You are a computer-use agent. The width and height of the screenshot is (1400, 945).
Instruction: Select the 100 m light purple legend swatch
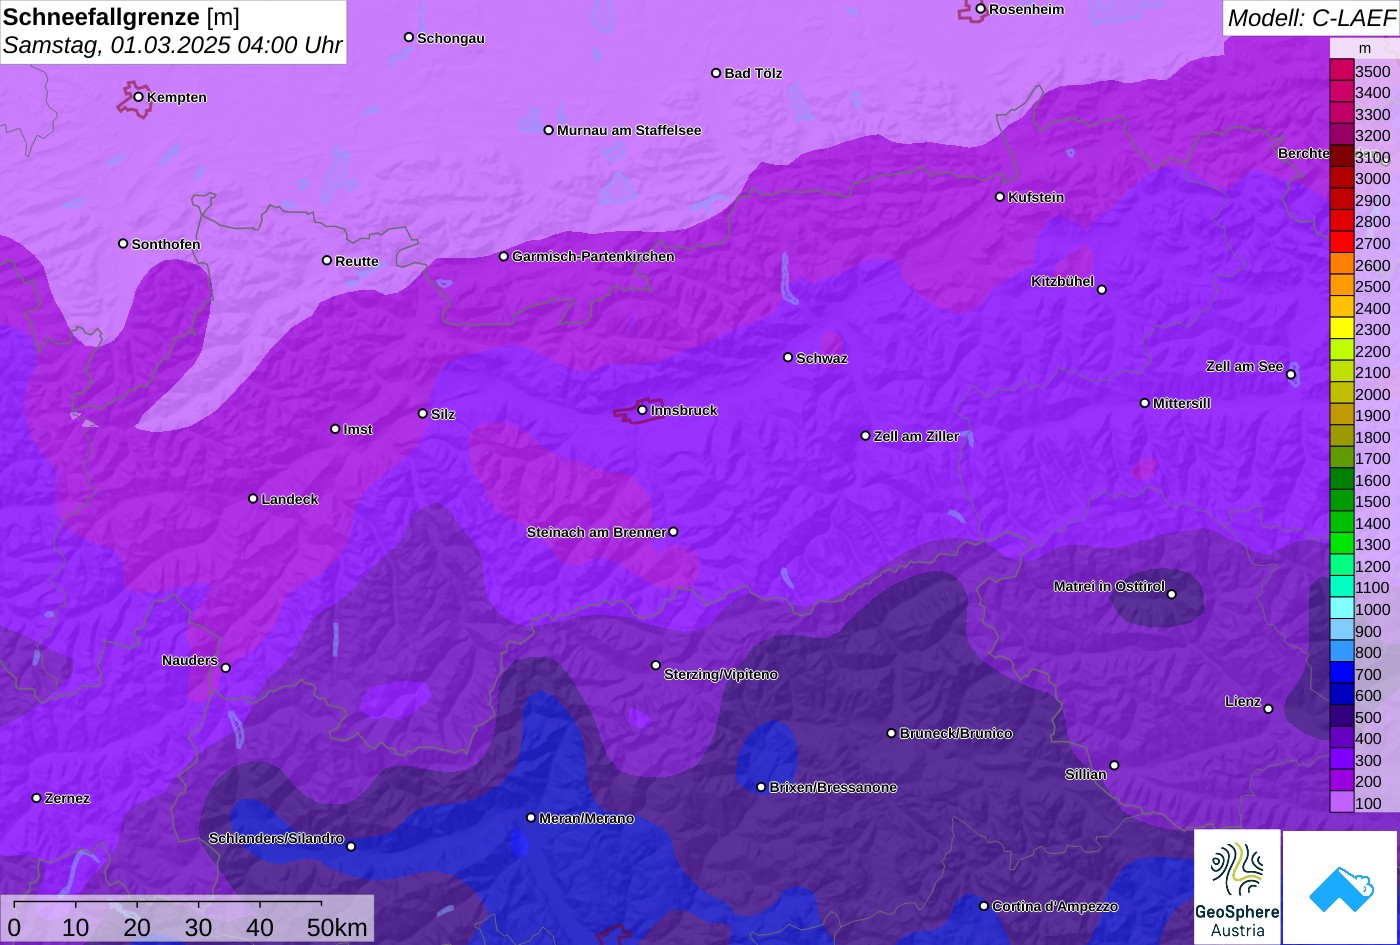click(x=1341, y=803)
